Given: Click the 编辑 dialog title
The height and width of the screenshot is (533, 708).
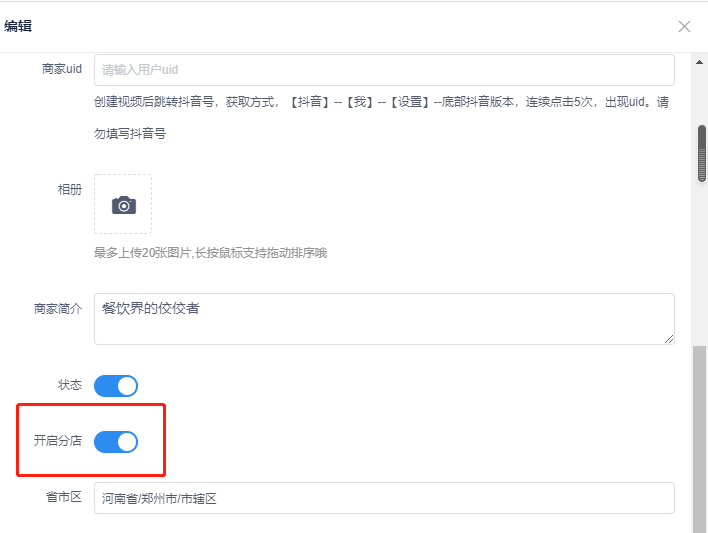Looking at the screenshot, I should (x=18, y=27).
